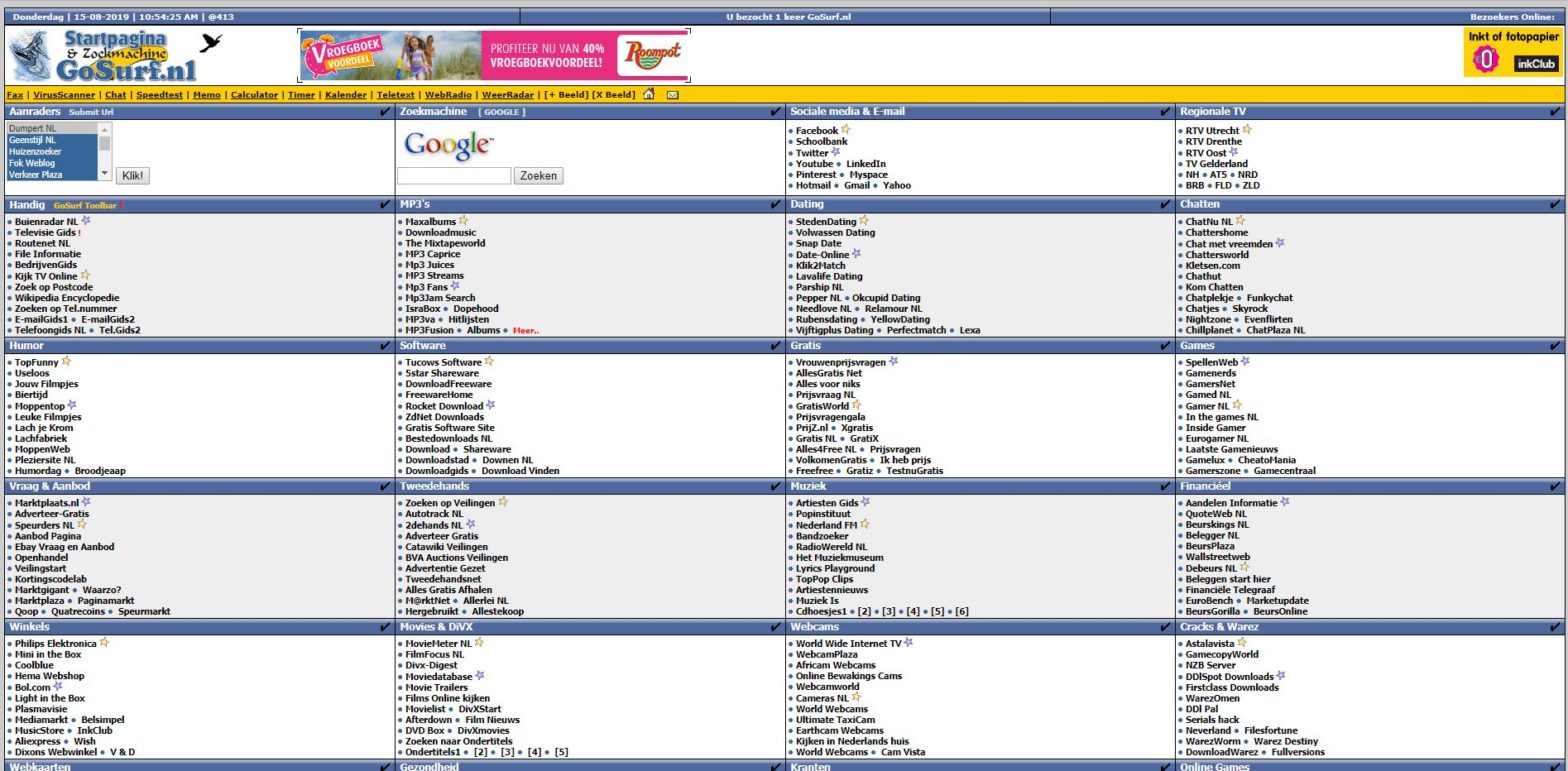Screen dimensions: 1568x771
Task: Click the Aanraders list down arrow
Action: pyautogui.click(x=106, y=174)
